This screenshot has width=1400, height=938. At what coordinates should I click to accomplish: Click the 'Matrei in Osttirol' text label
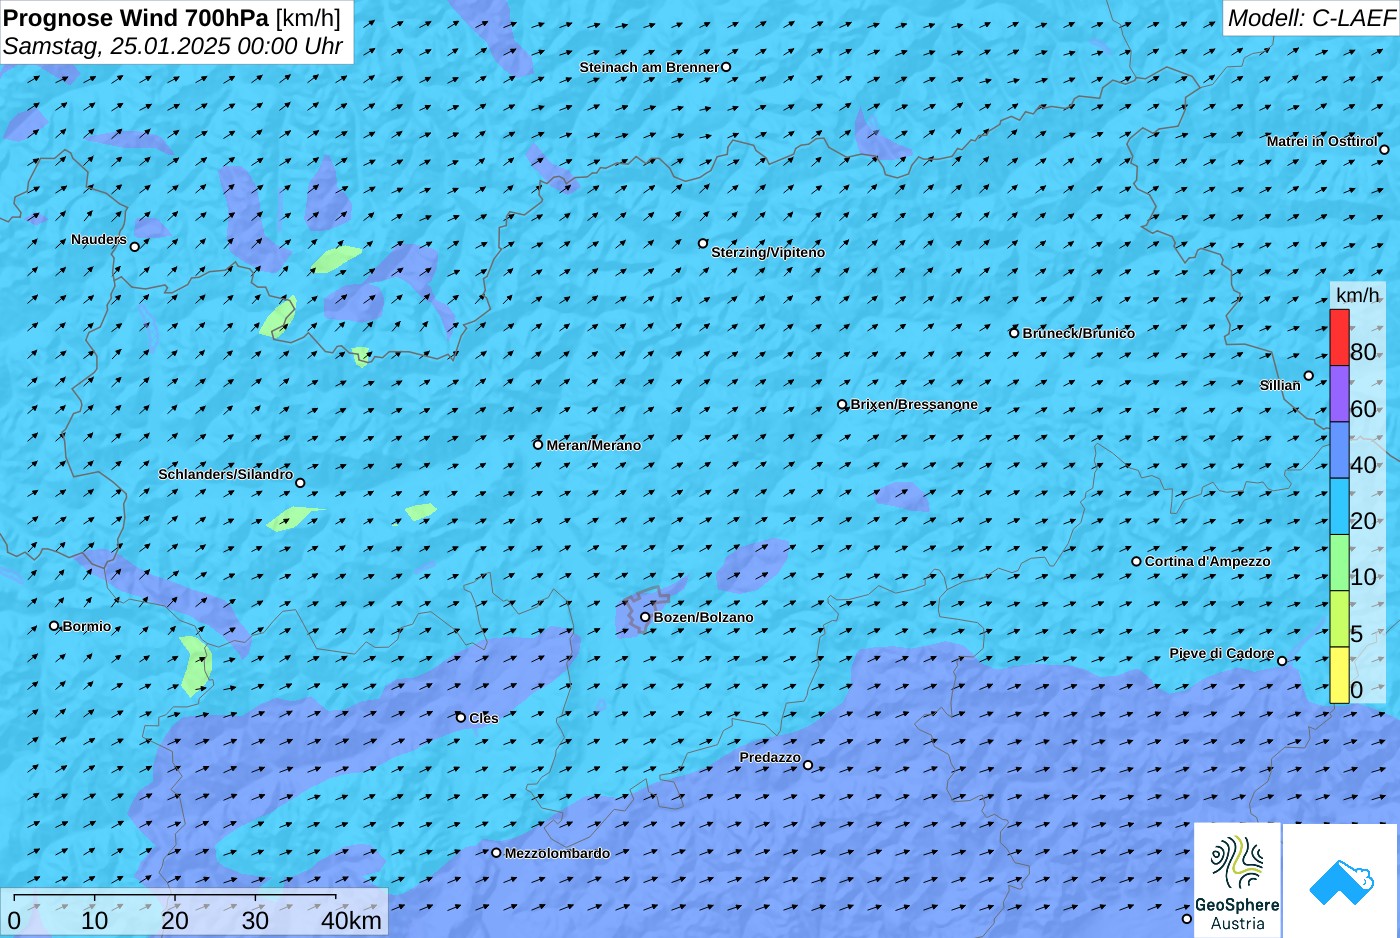pos(1322,141)
